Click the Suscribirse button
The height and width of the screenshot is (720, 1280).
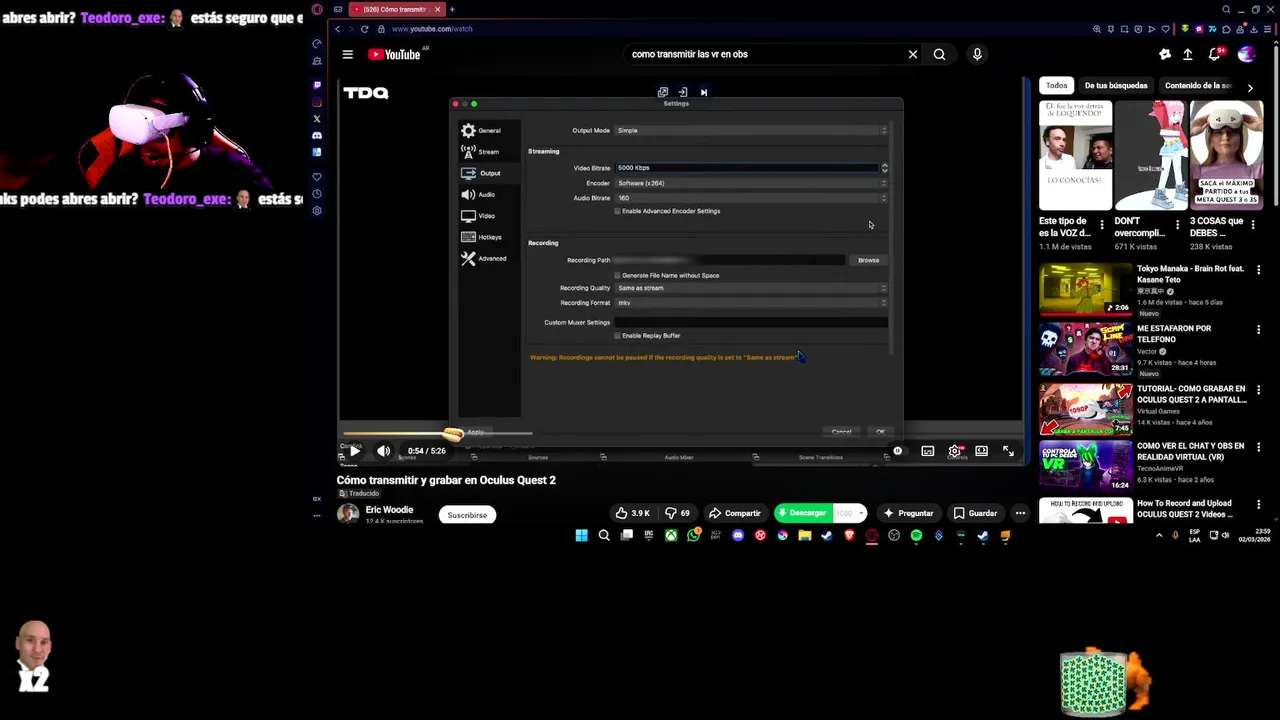[467, 515]
